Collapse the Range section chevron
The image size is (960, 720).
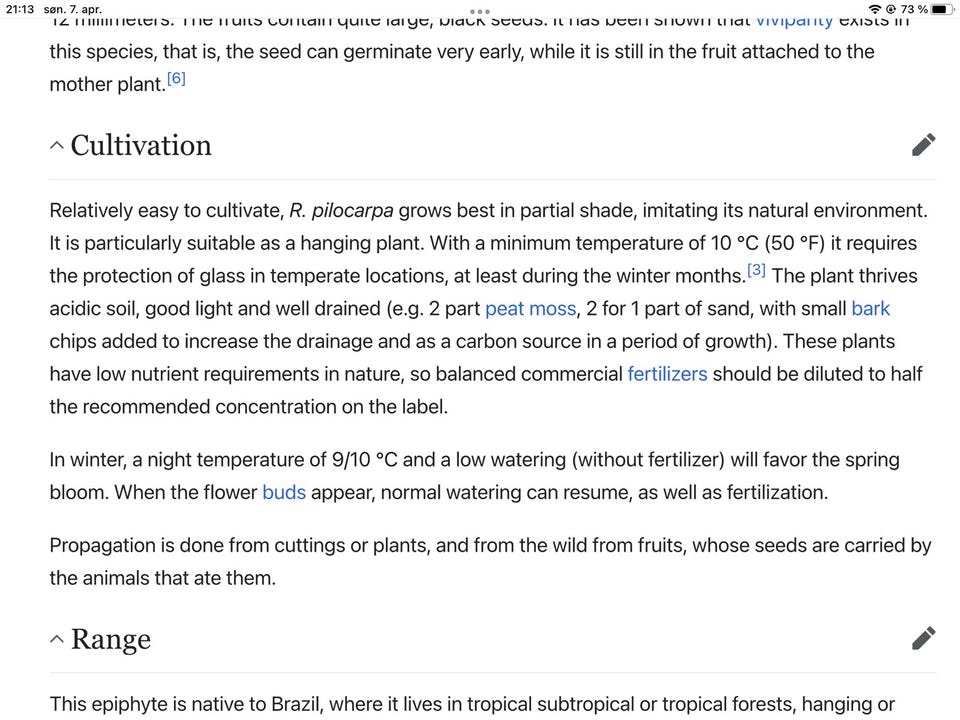[x=56, y=639]
